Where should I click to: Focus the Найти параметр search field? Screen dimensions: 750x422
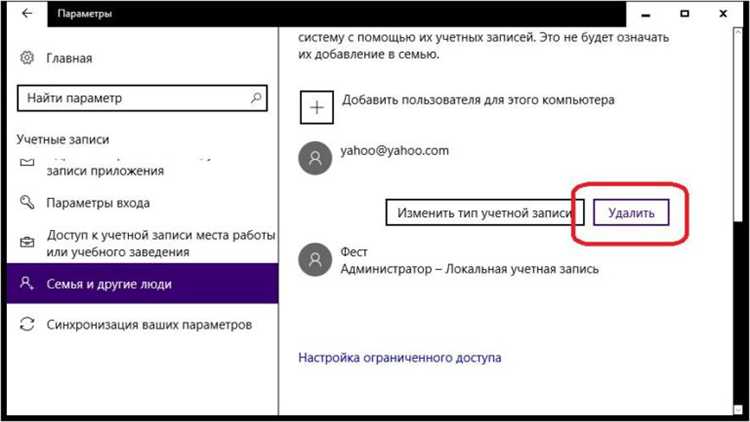(x=142, y=98)
